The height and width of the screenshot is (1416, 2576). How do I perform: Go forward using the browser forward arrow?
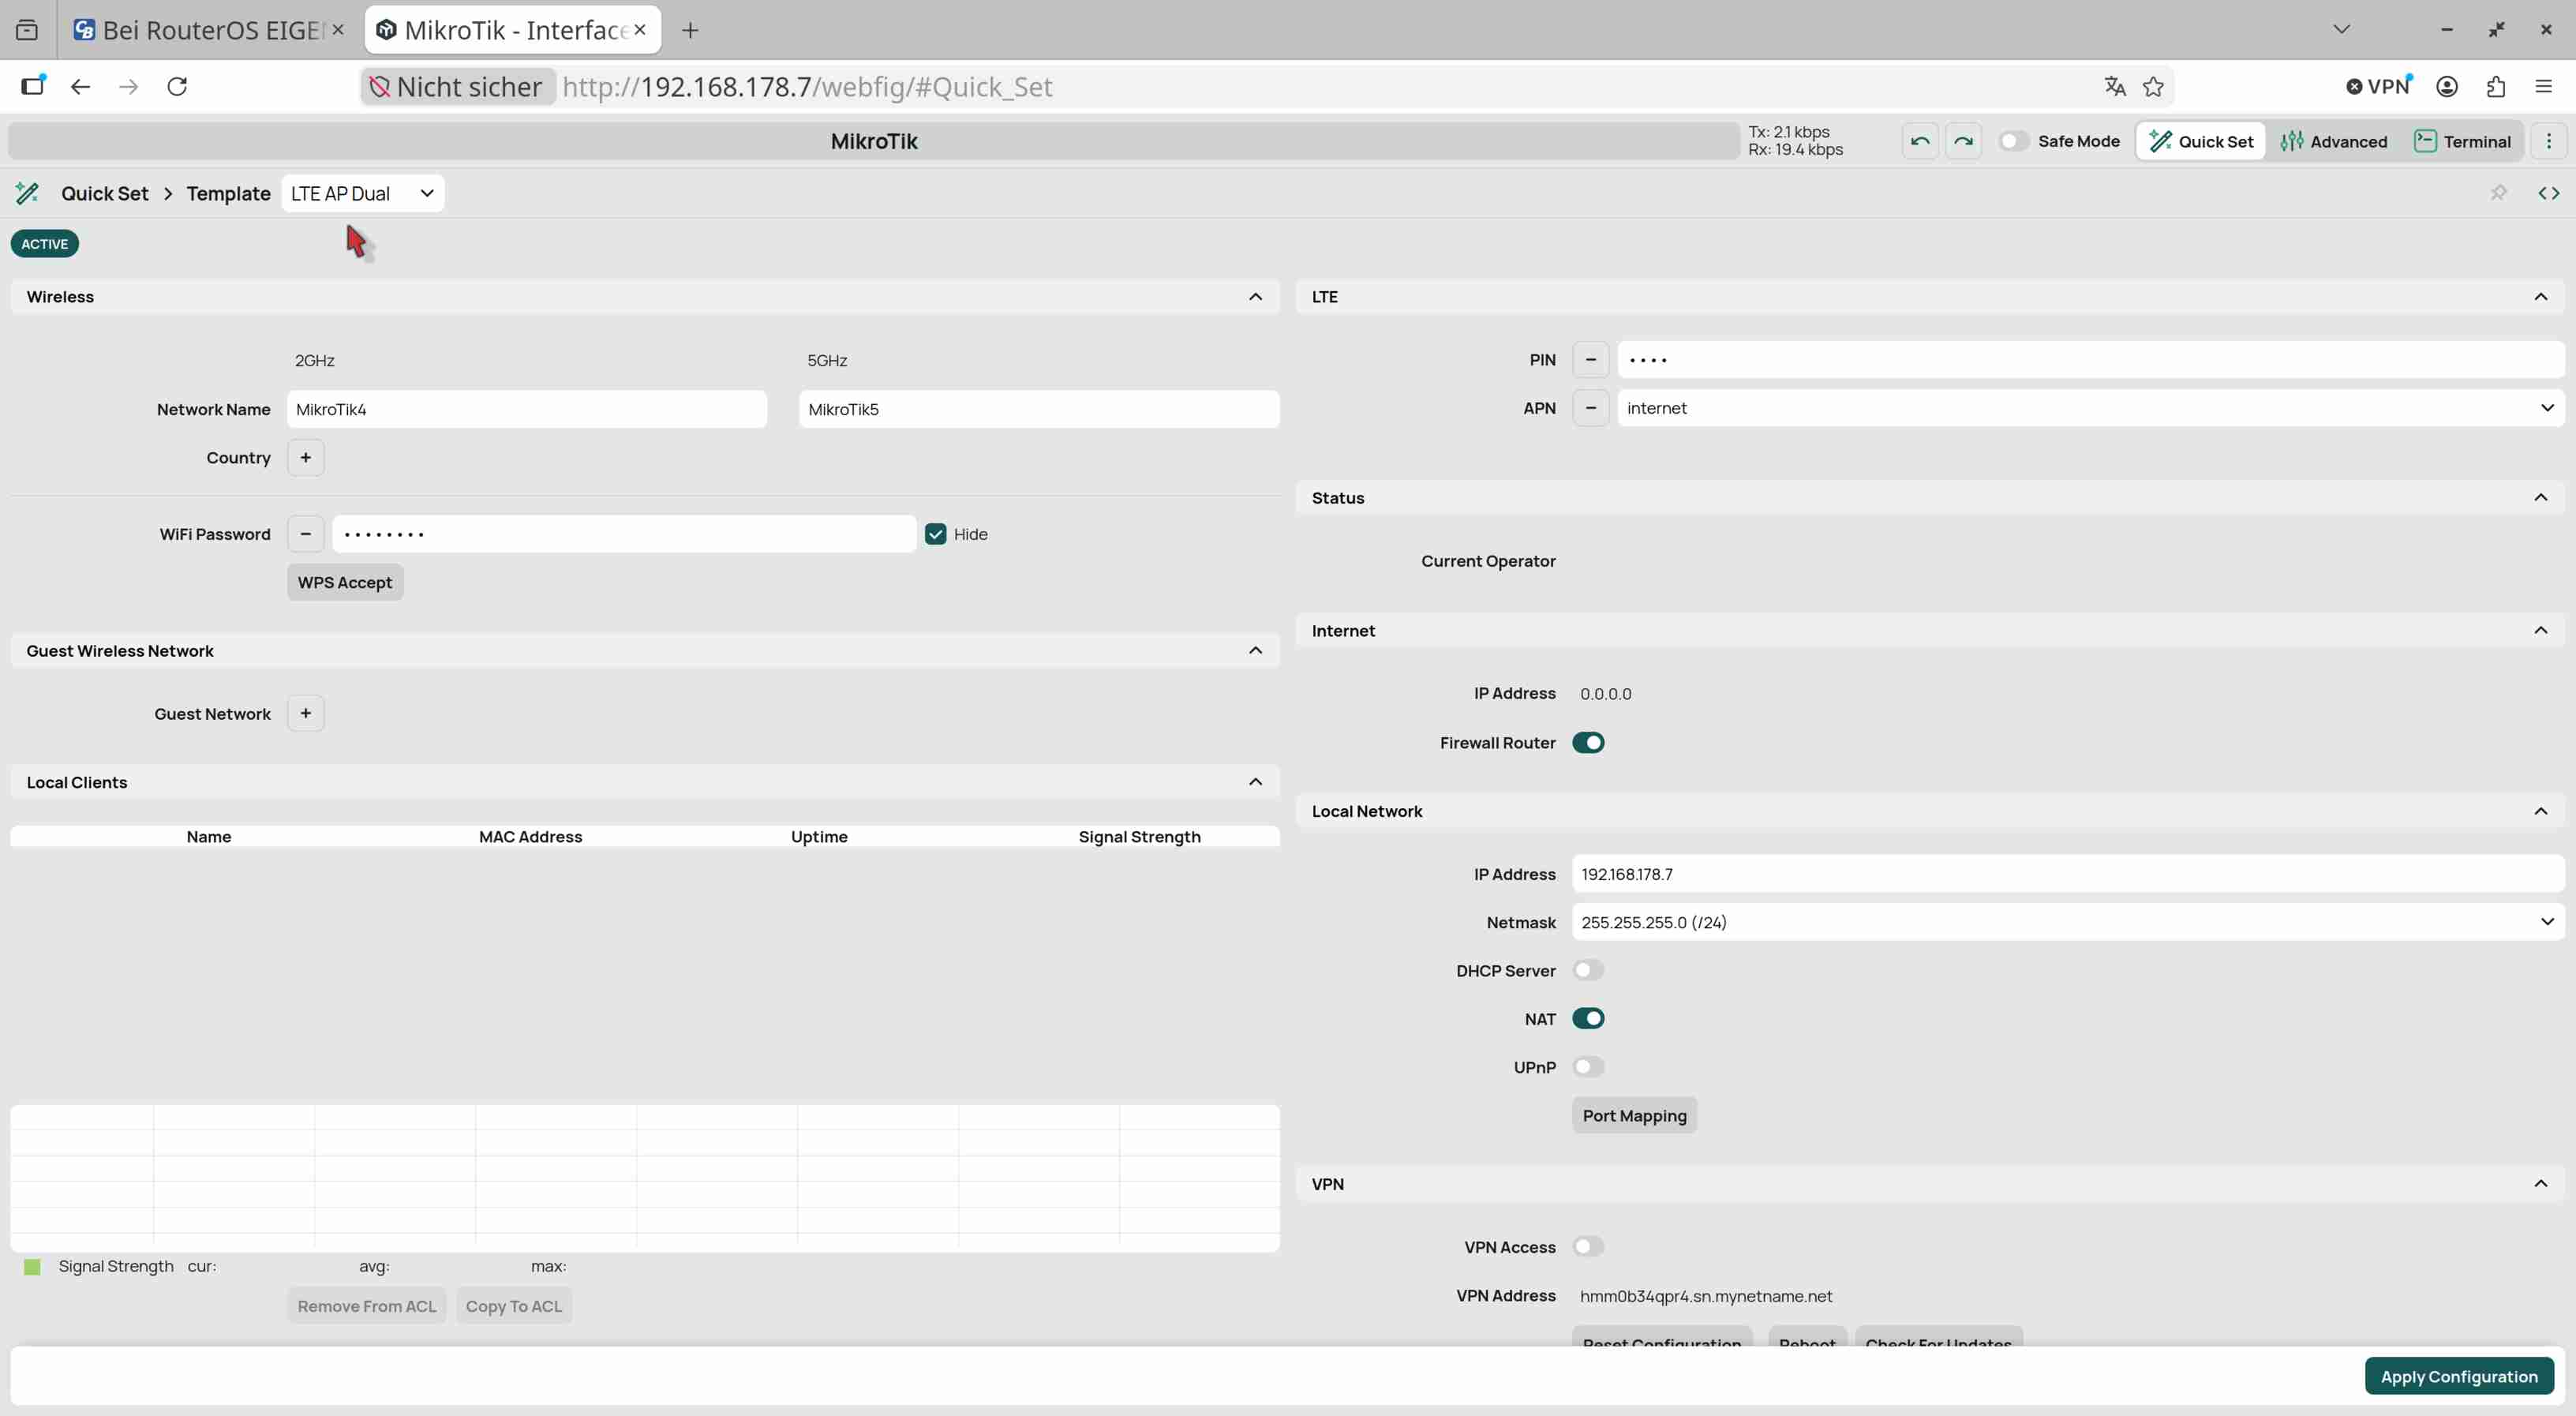coord(129,87)
